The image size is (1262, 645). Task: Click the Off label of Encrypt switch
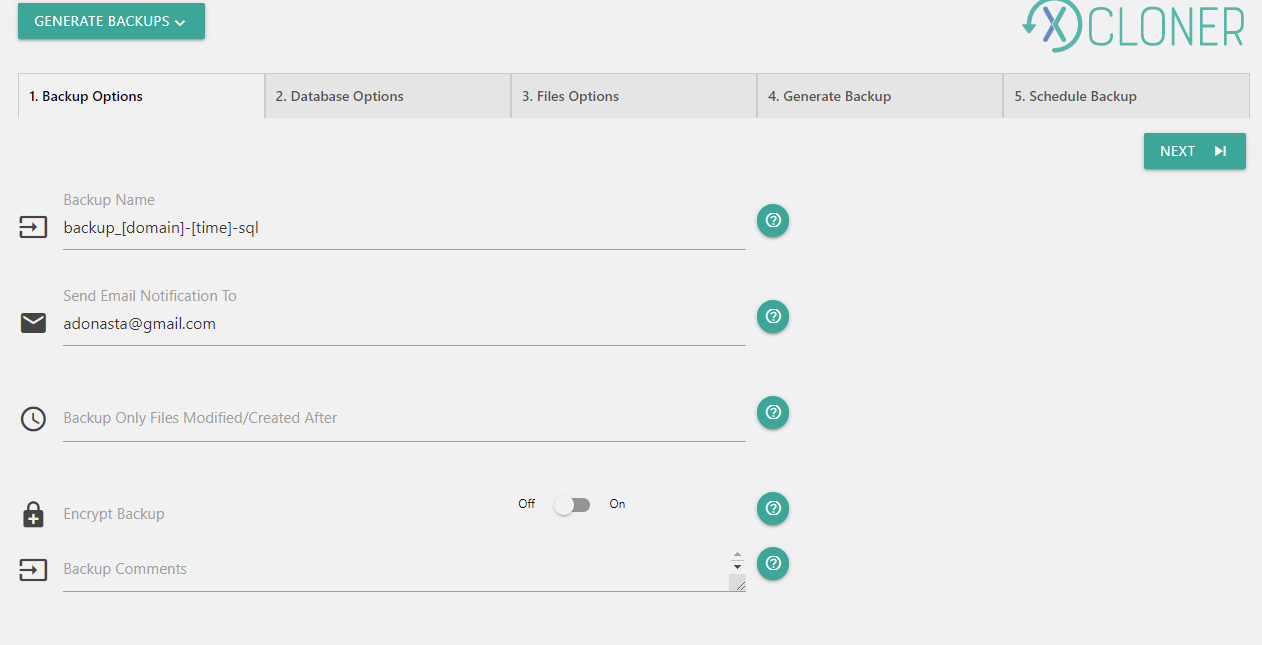[x=527, y=504]
